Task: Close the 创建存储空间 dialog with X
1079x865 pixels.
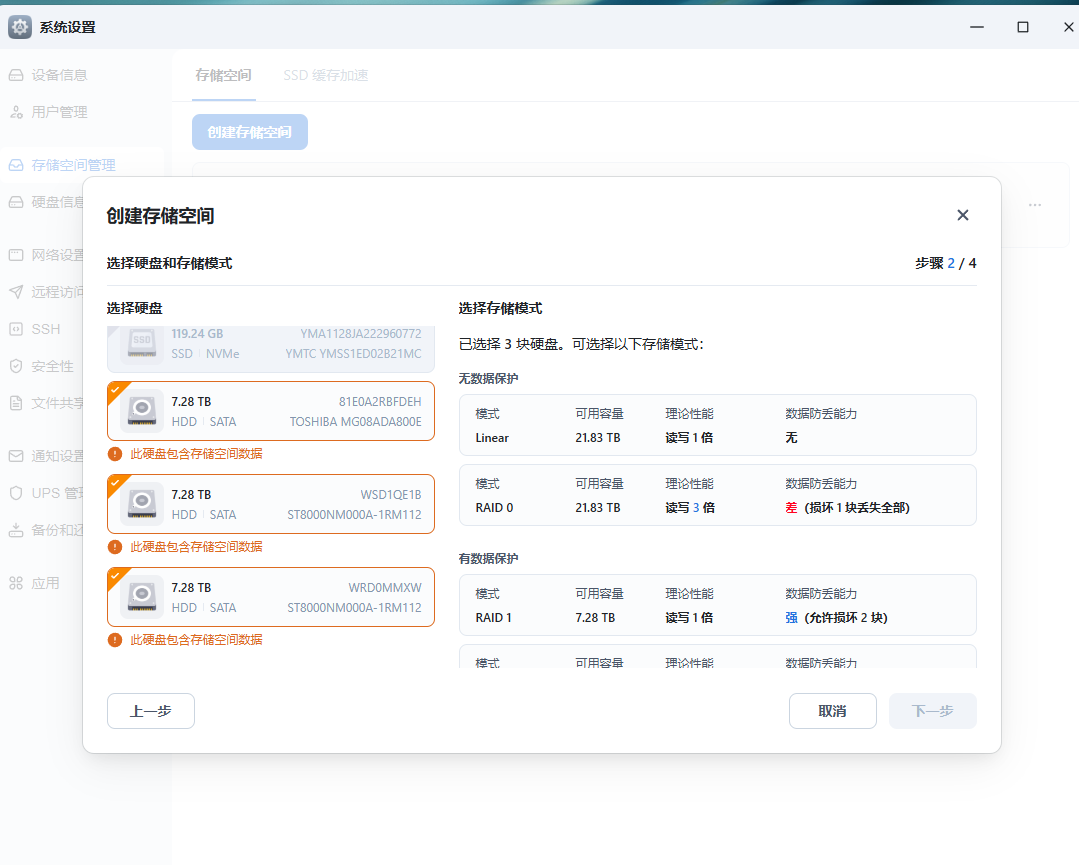Action: (962, 215)
